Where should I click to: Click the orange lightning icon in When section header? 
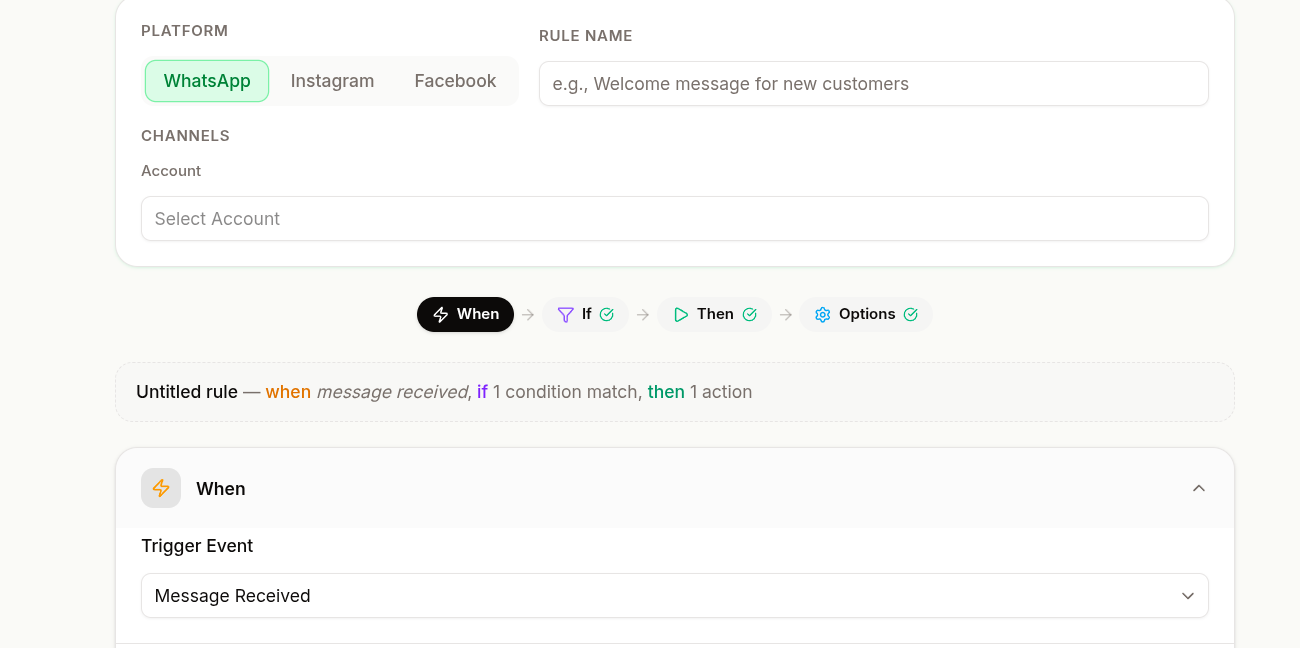point(161,488)
